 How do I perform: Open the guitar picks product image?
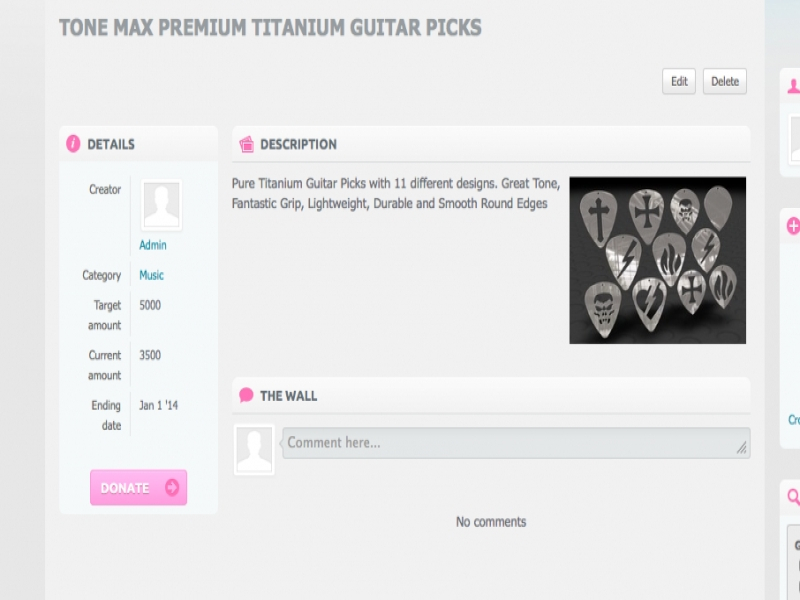click(657, 260)
